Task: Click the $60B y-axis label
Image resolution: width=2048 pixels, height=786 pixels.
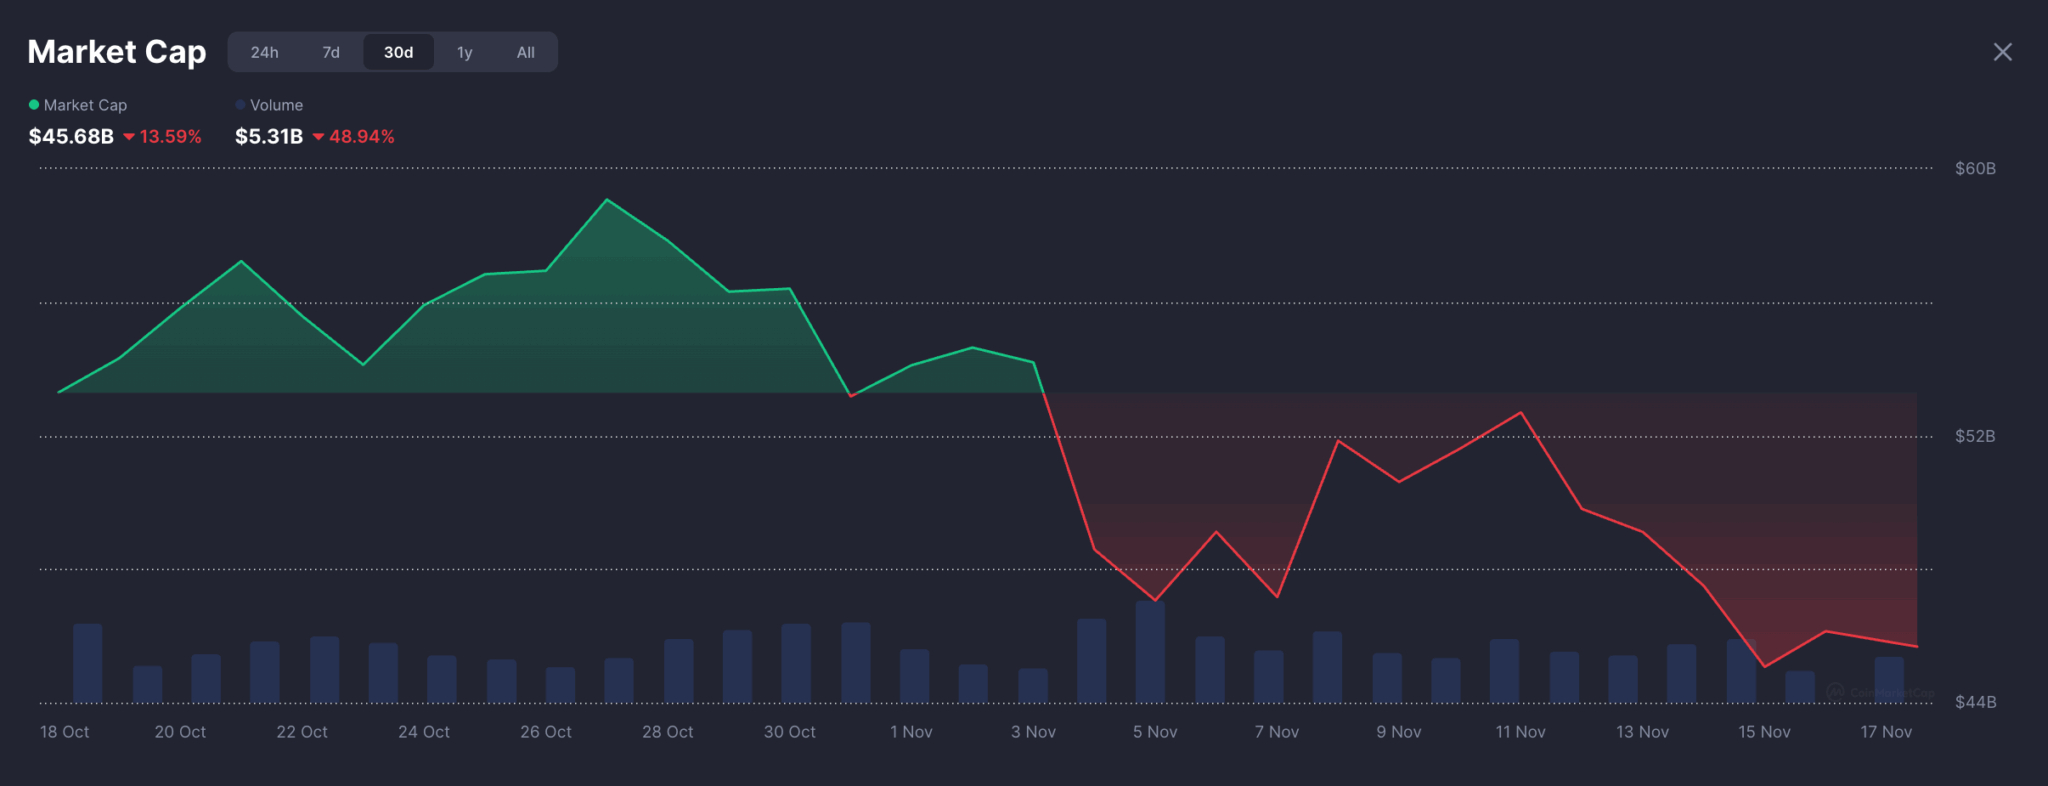Action: pos(1975,168)
